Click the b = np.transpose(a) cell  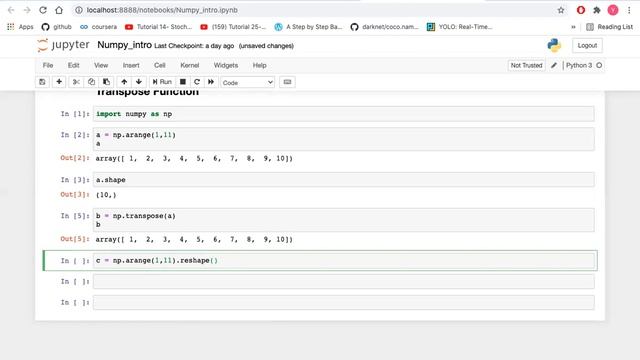click(344, 220)
